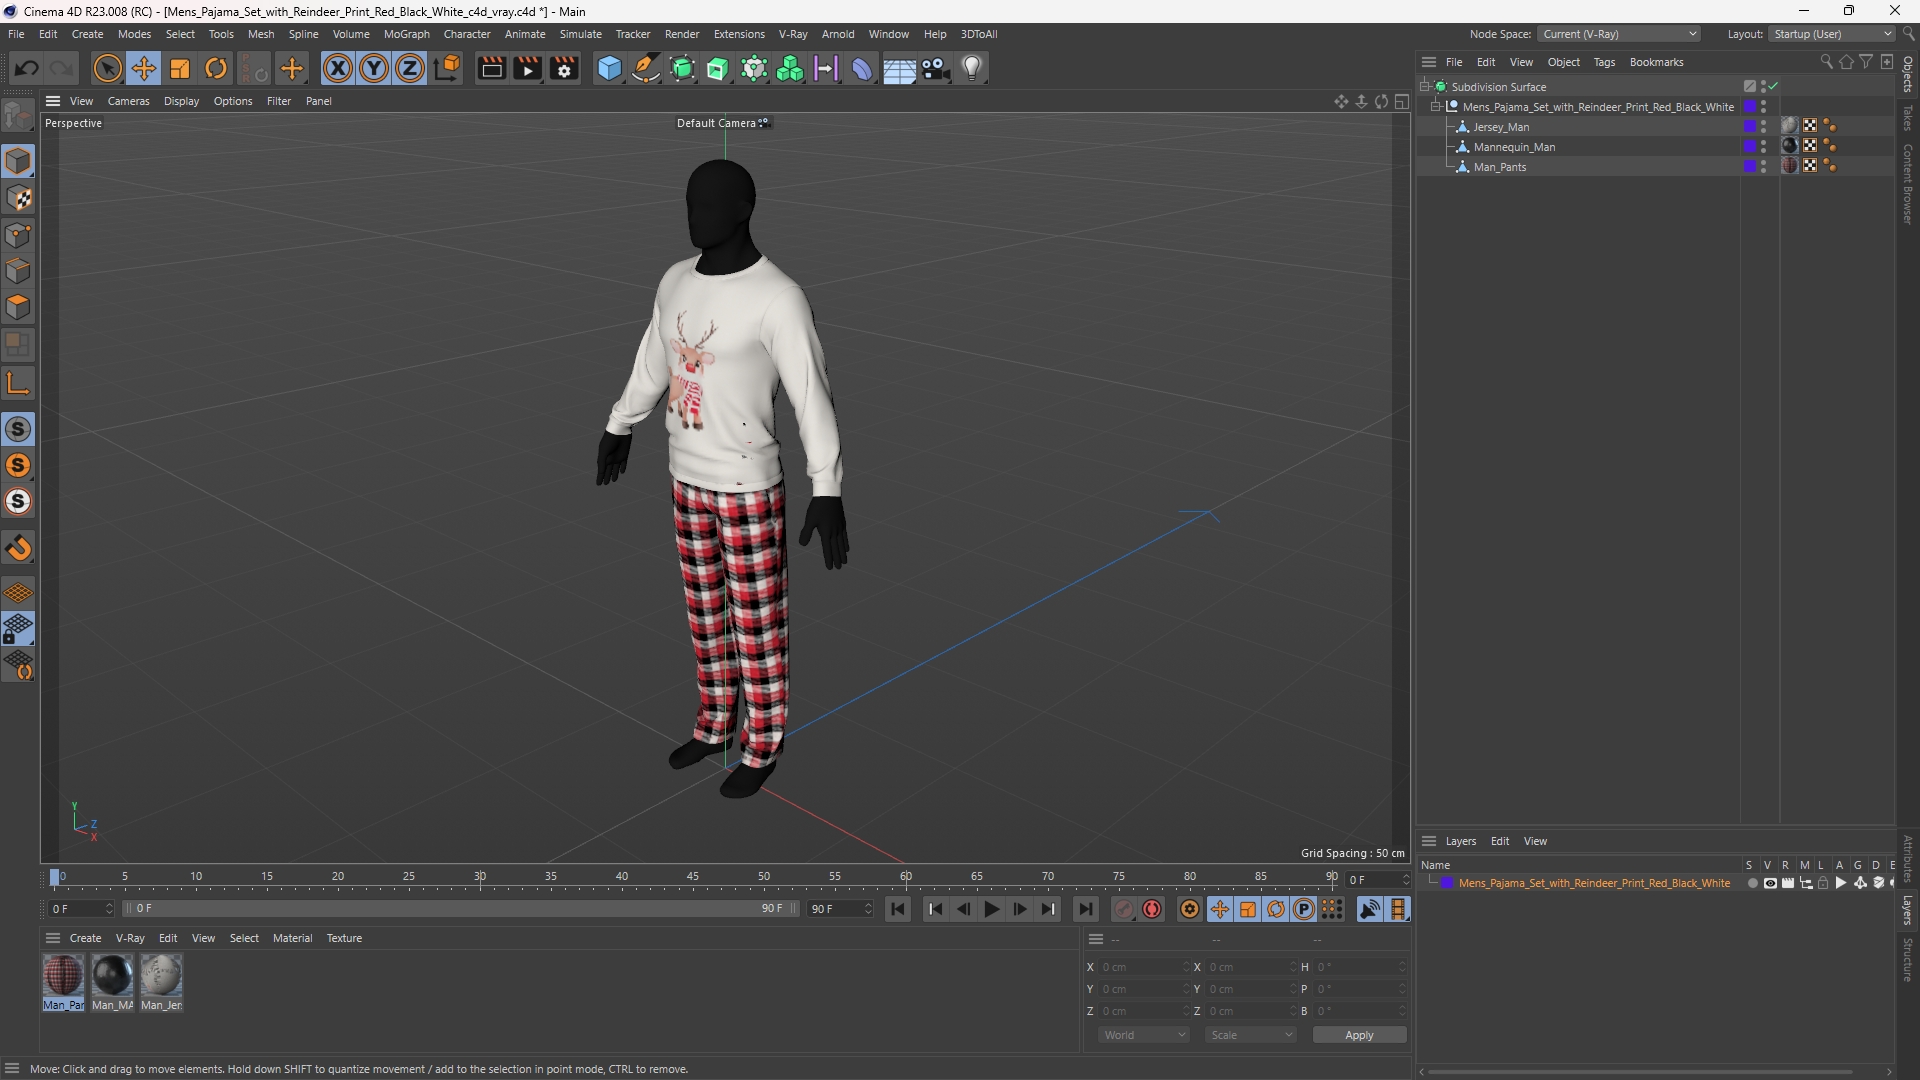The image size is (1920, 1080).
Task: Open the Layout dropdown
Action: 1832,34
